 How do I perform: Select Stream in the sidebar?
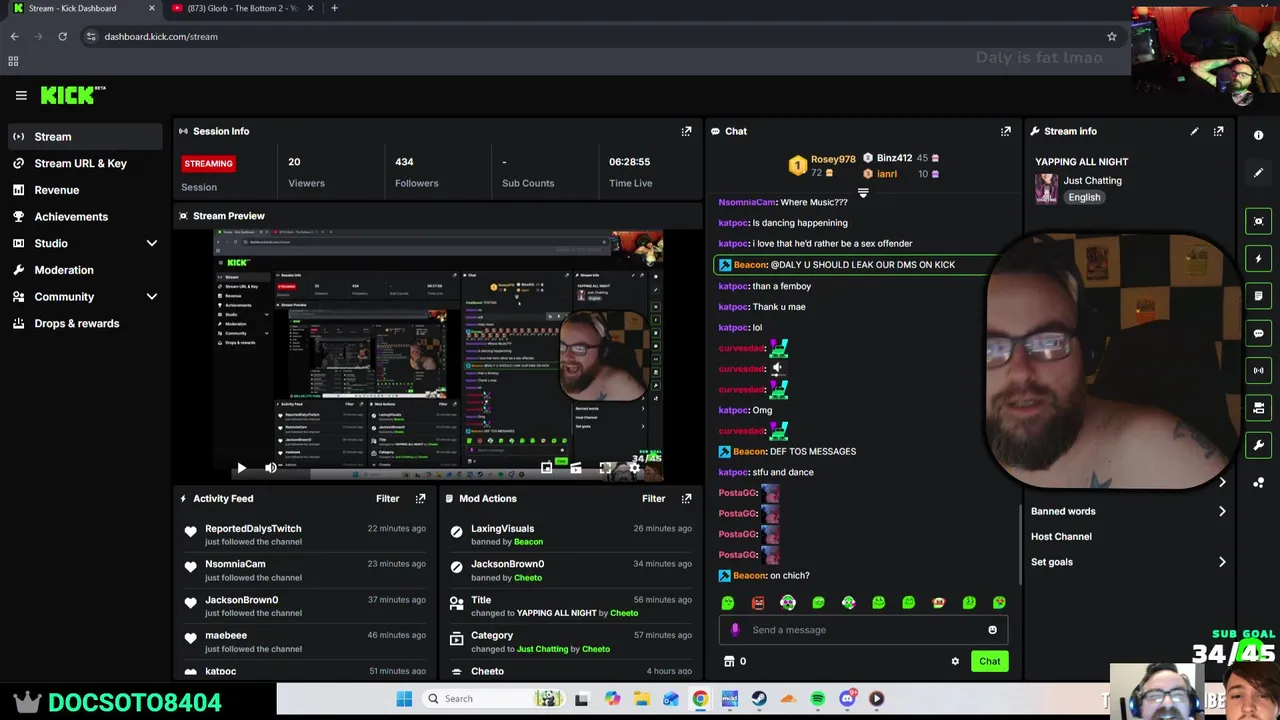(x=83, y=136)
